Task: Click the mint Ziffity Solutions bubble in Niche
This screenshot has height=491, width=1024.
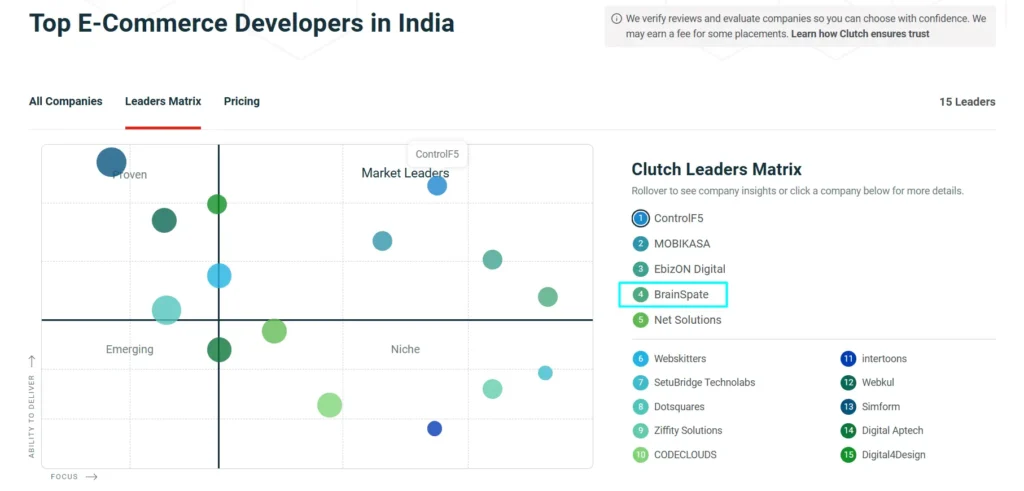Action: (x=492, y=389)
